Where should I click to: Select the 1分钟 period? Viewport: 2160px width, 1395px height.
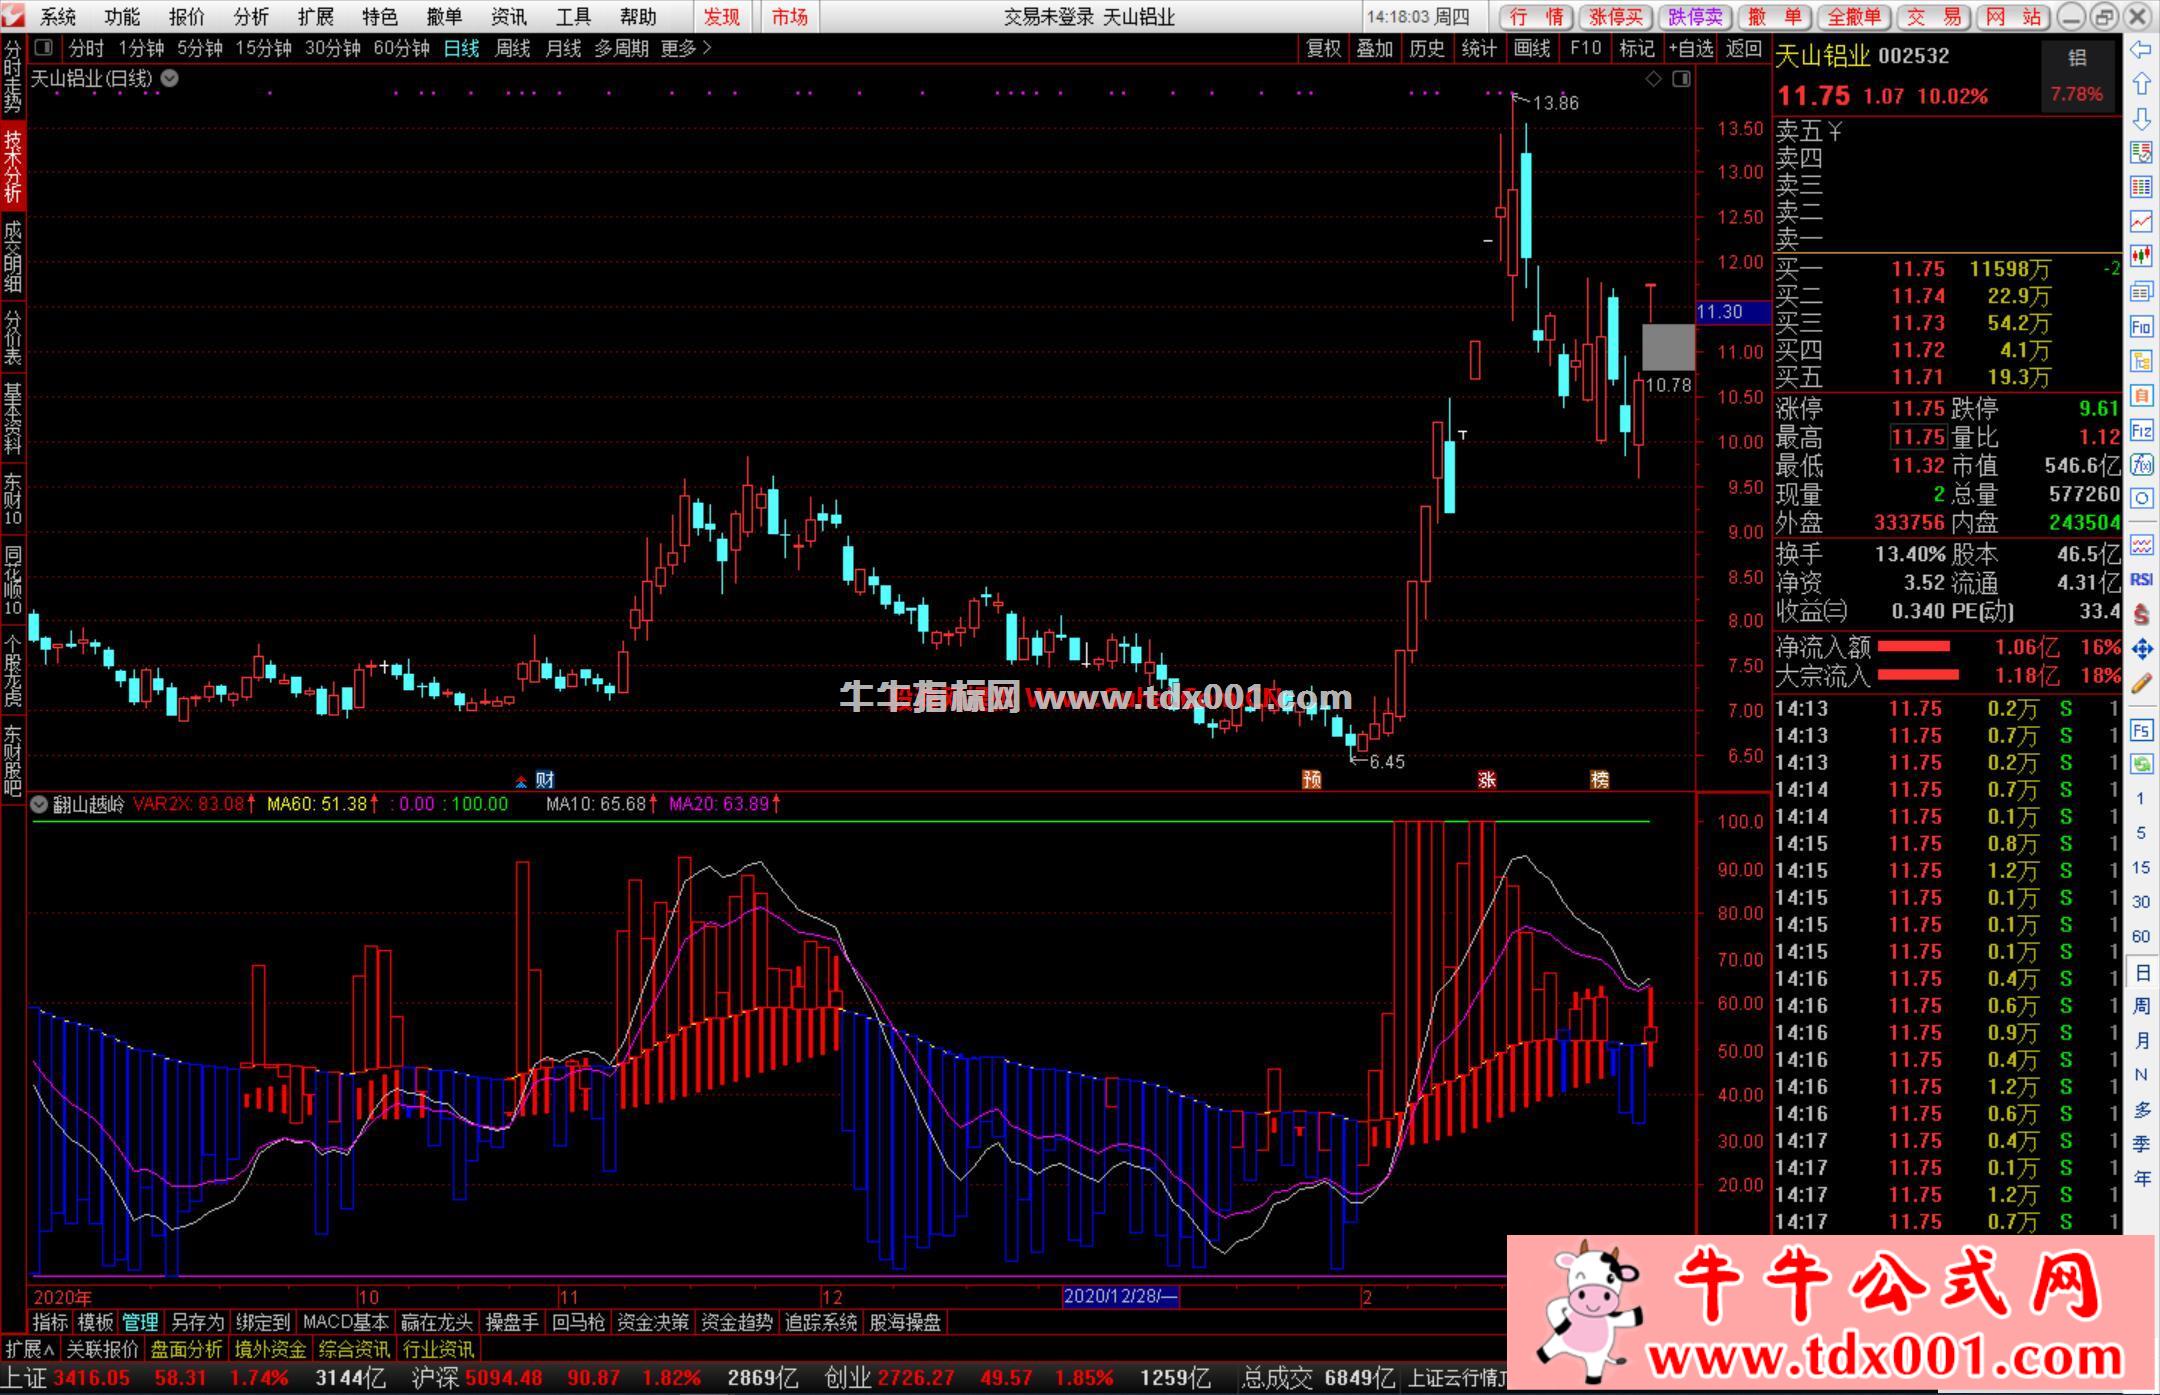tap(140, 48)
